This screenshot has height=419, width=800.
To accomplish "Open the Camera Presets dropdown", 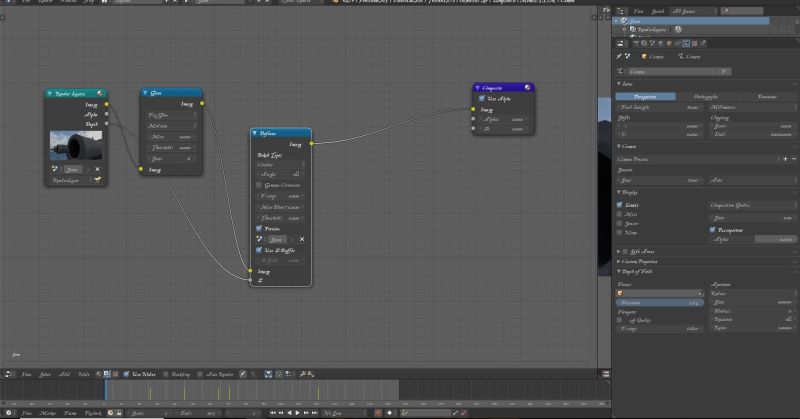I will pos(698,159).
